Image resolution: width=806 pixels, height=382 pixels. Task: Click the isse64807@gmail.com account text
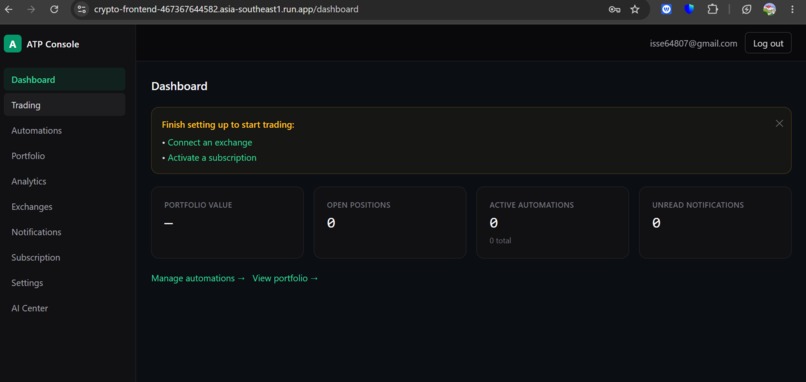[693, 44]
